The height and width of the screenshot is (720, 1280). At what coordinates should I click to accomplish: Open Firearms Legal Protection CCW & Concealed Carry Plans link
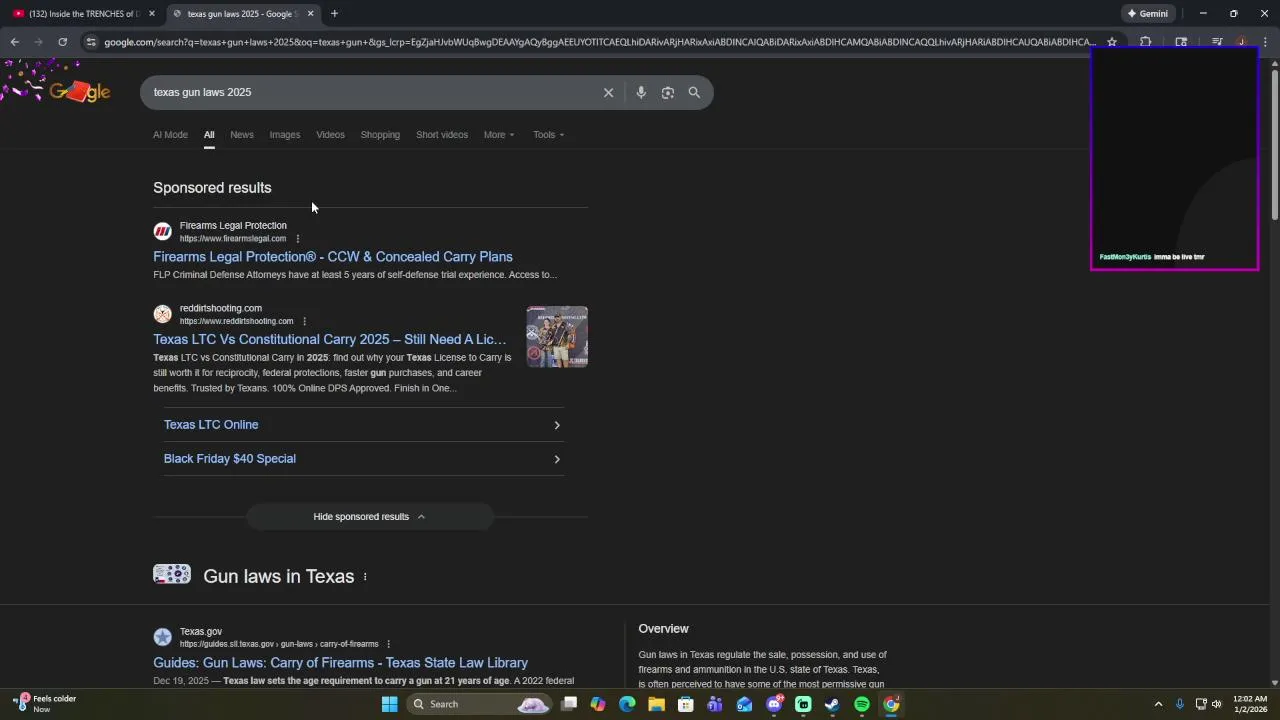pos(333,257)
